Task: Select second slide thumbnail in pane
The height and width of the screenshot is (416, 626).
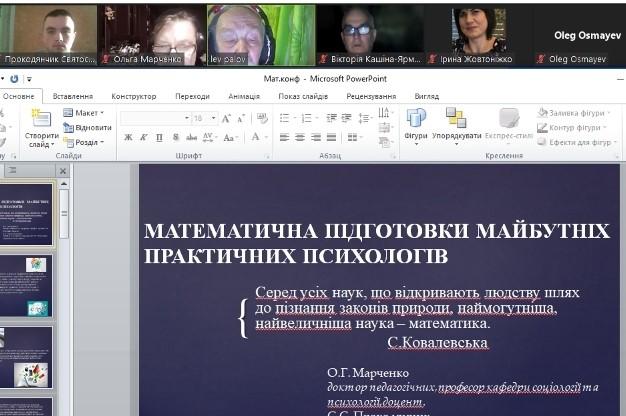Action: (x=26, y=286)
